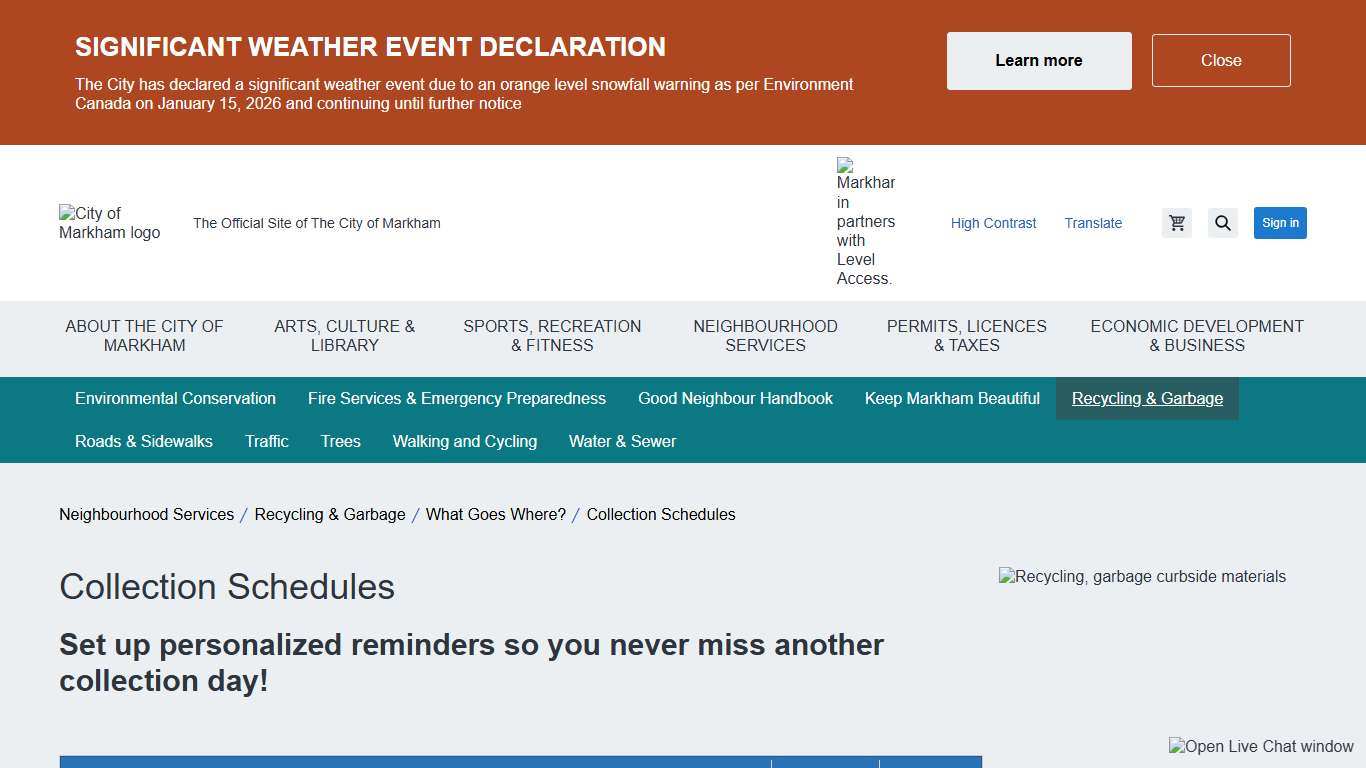Select the Recycling & Garbage tab
Screen dimensions: 1366x768
pyautogui.click(x=1147, y=398)
